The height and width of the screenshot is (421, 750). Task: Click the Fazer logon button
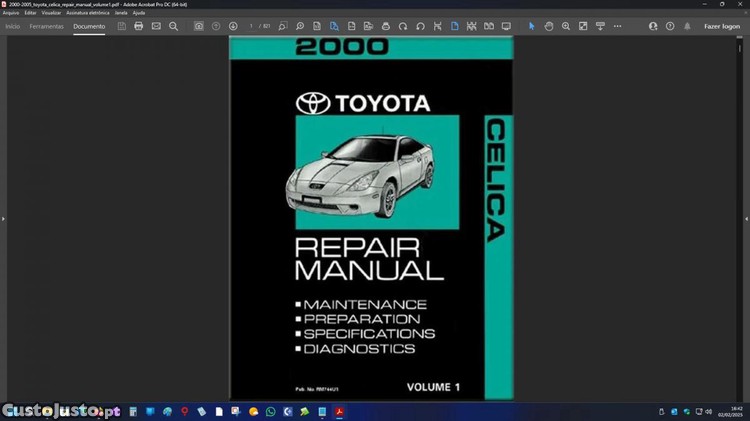(x=721, y=26)
